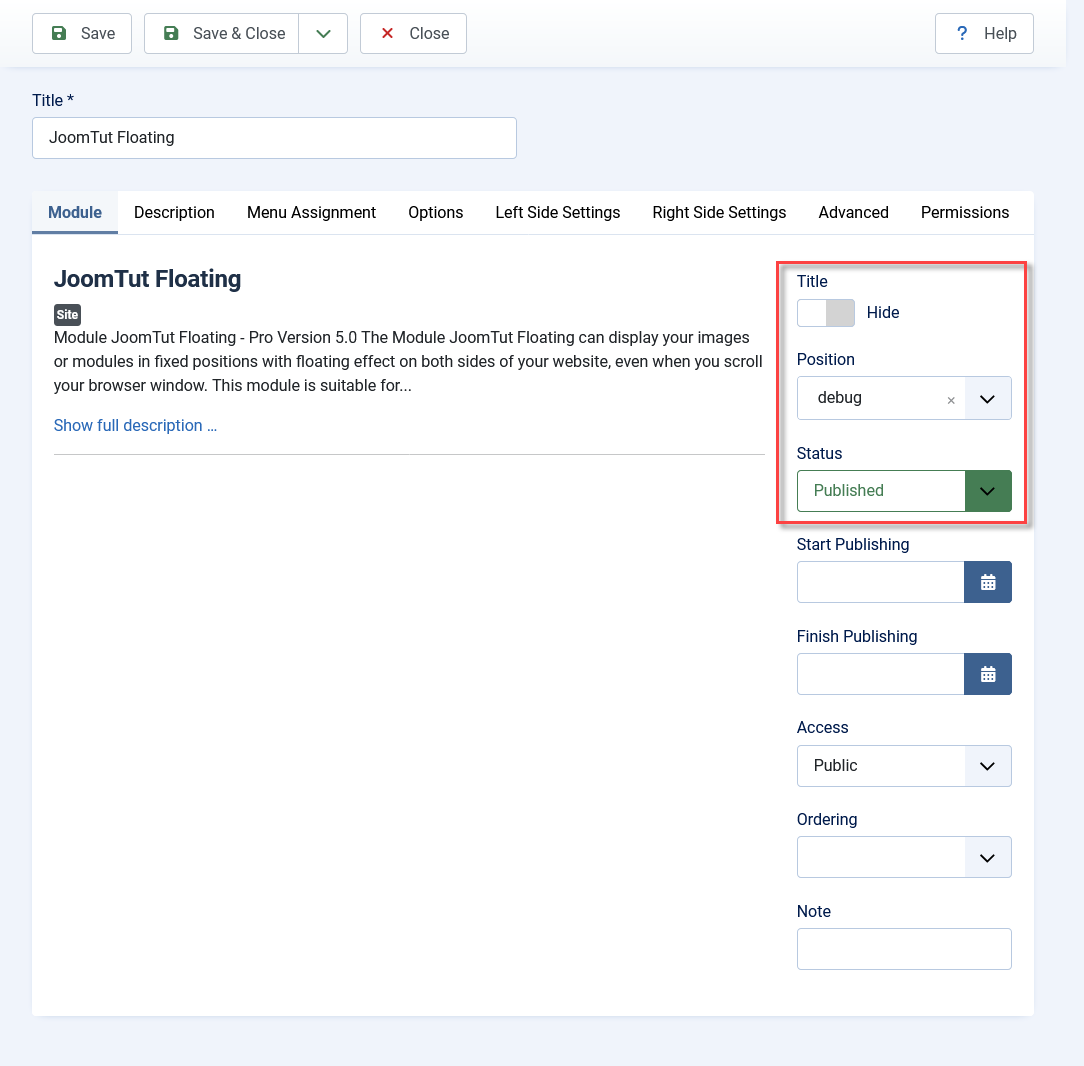This screenshot has height=1066, width=1084.
Task: Click the Start Publishing date field
Action: [x=881, y=582]
